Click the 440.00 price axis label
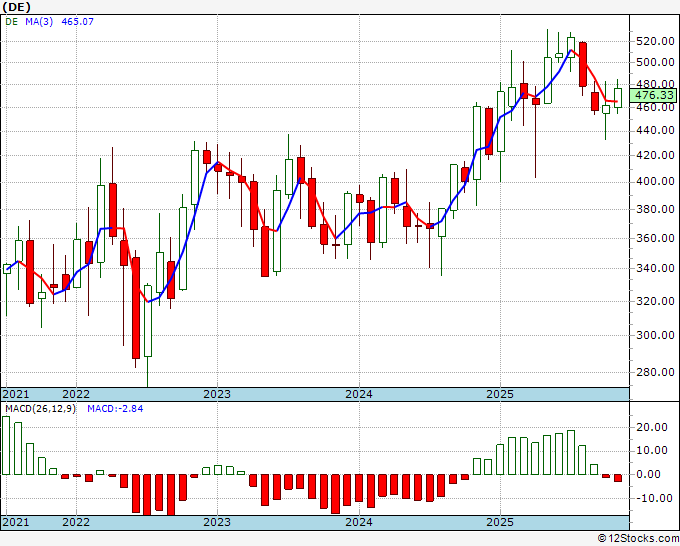The width and height of the screenshot is (680, 546). (x=655, y=131)
